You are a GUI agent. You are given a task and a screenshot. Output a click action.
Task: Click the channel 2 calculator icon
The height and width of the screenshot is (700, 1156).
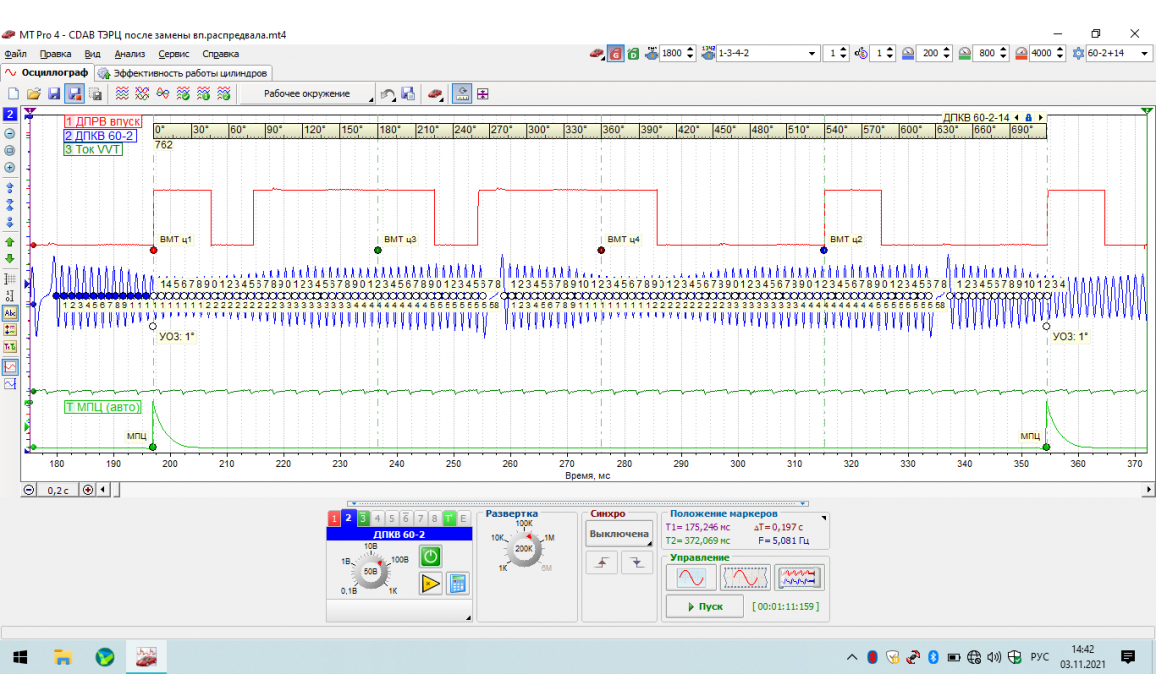(458, 584)
